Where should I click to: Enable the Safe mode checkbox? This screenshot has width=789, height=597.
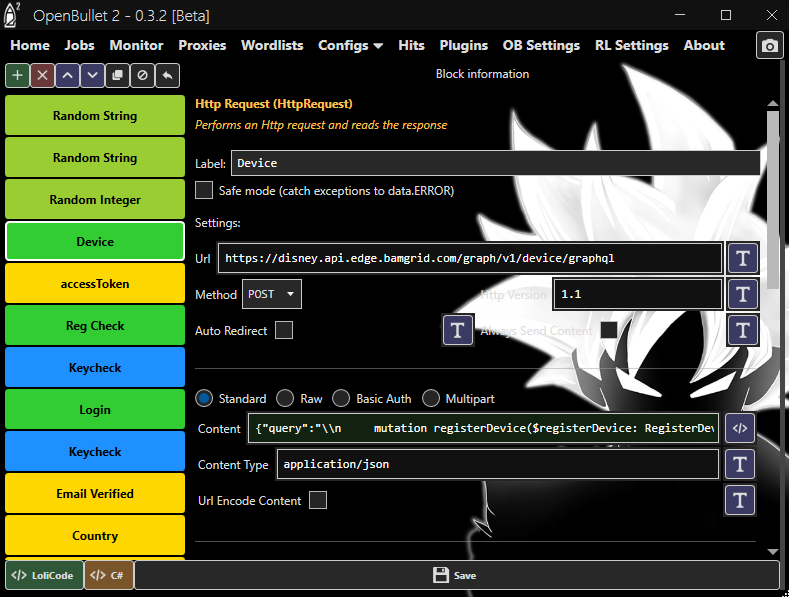click(x=204, y=190)
